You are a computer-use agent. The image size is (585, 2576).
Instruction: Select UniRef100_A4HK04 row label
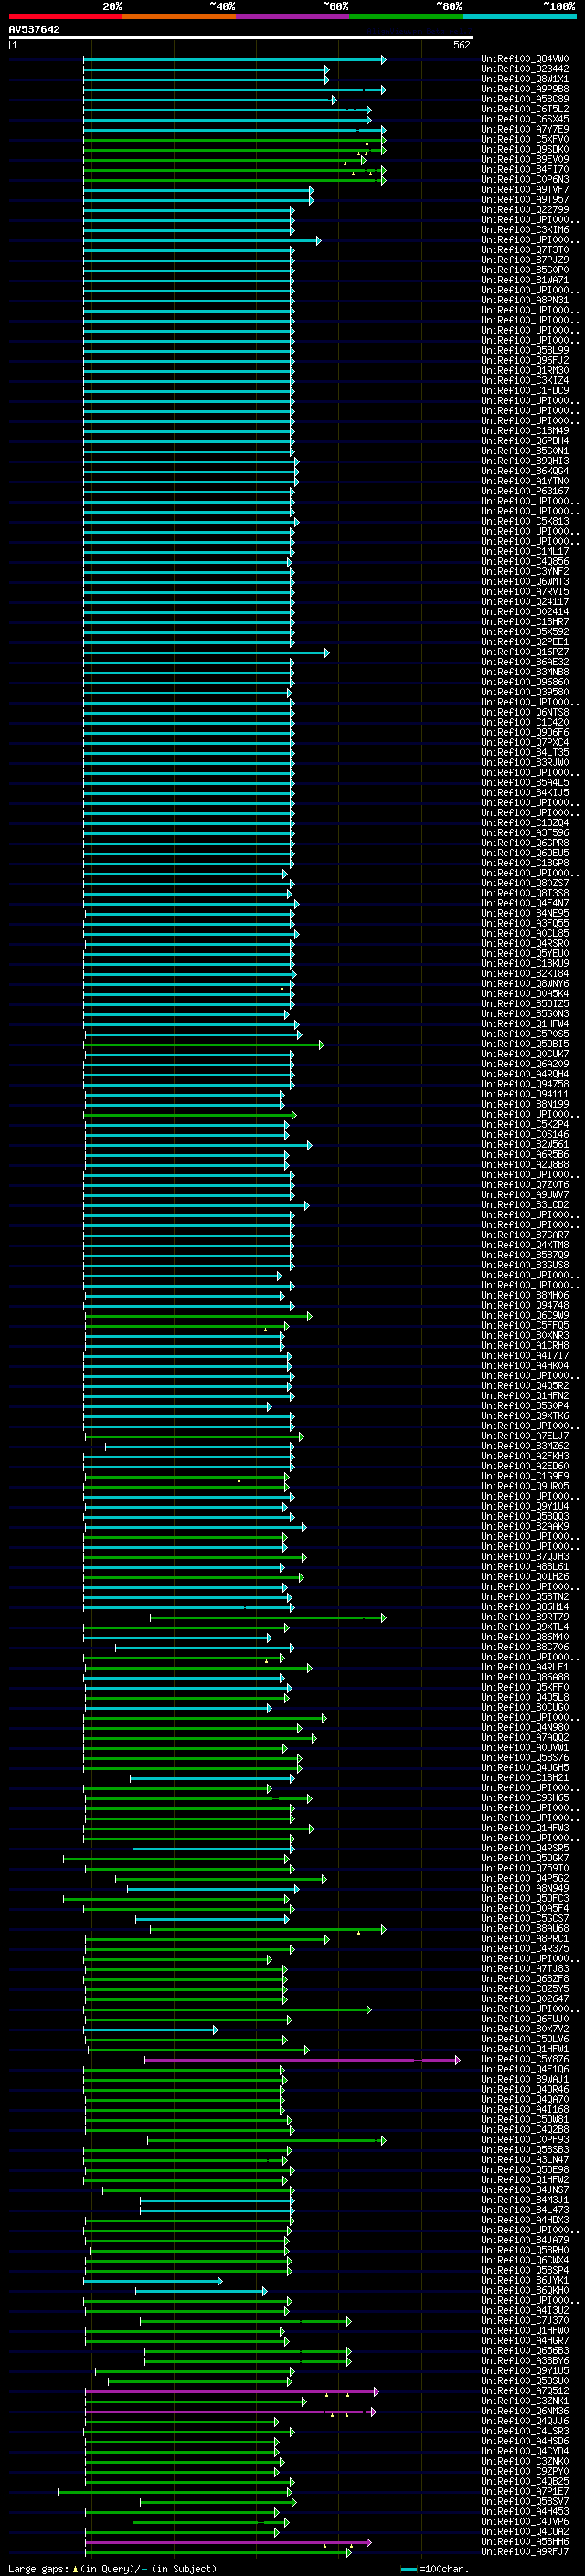525,1366
